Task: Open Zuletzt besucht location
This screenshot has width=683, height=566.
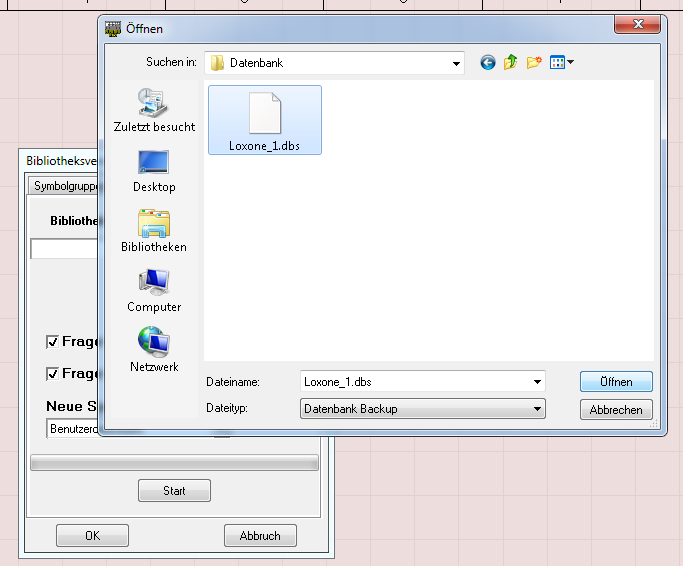Action: 154,110
